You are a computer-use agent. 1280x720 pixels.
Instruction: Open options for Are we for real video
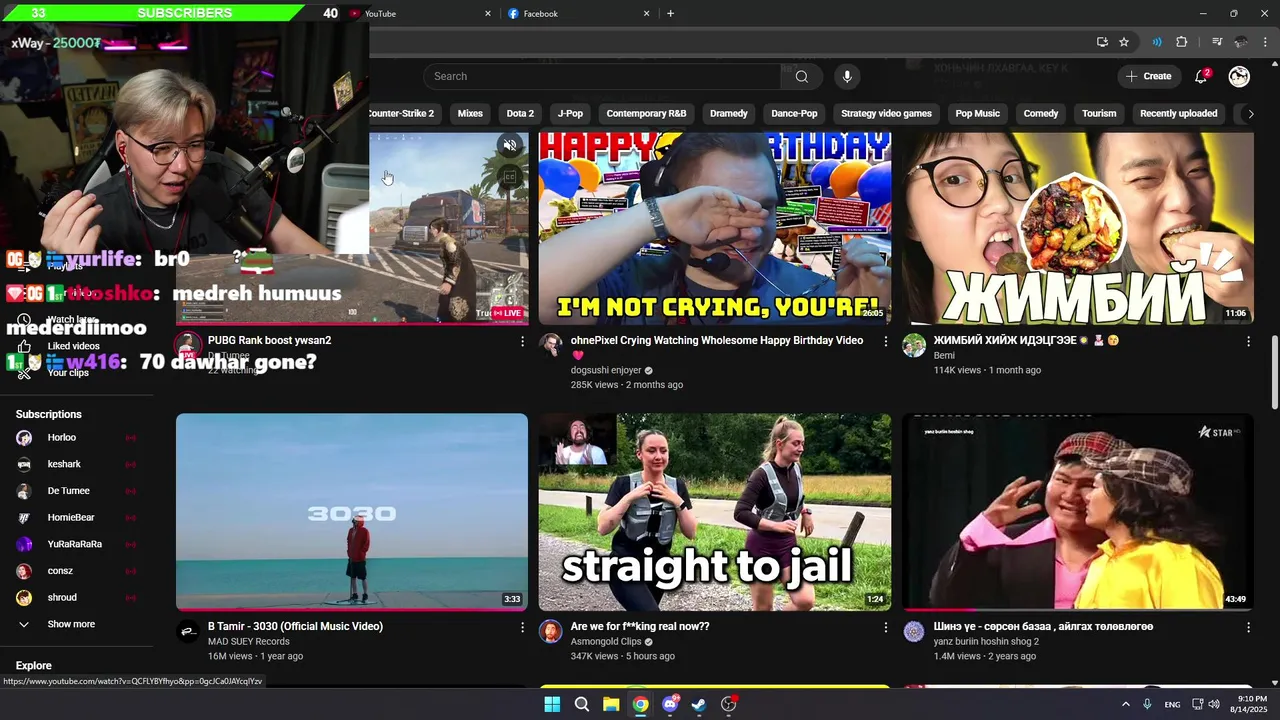[885, 627]
